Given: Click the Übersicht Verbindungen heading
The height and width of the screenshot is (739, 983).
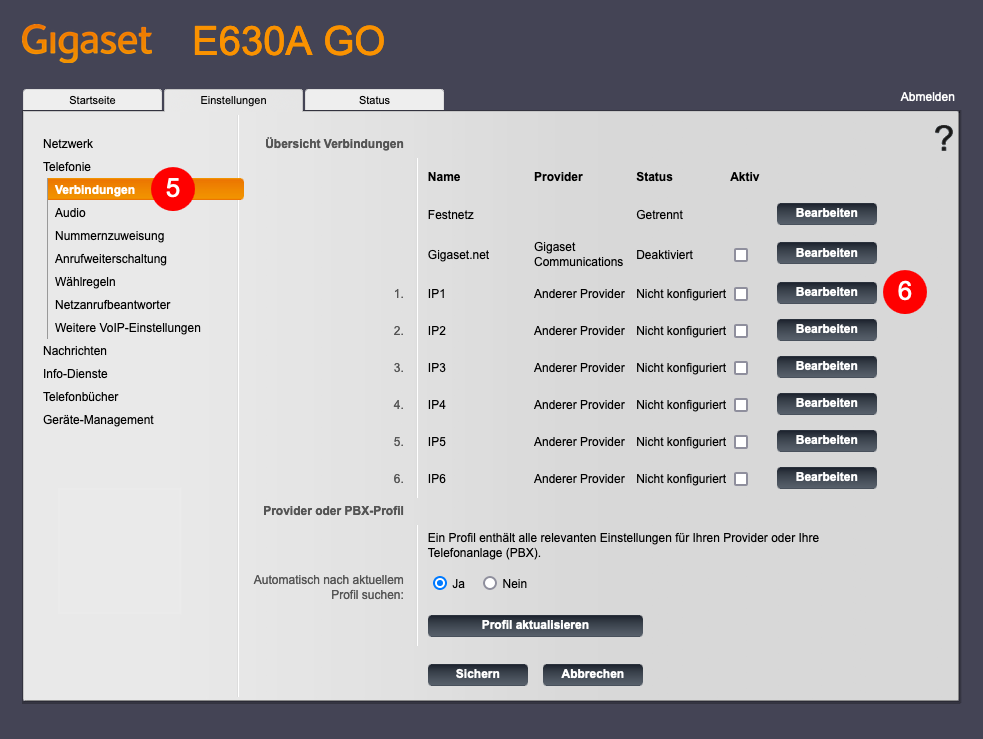Looking at the screenshot, I should point(334,144).
